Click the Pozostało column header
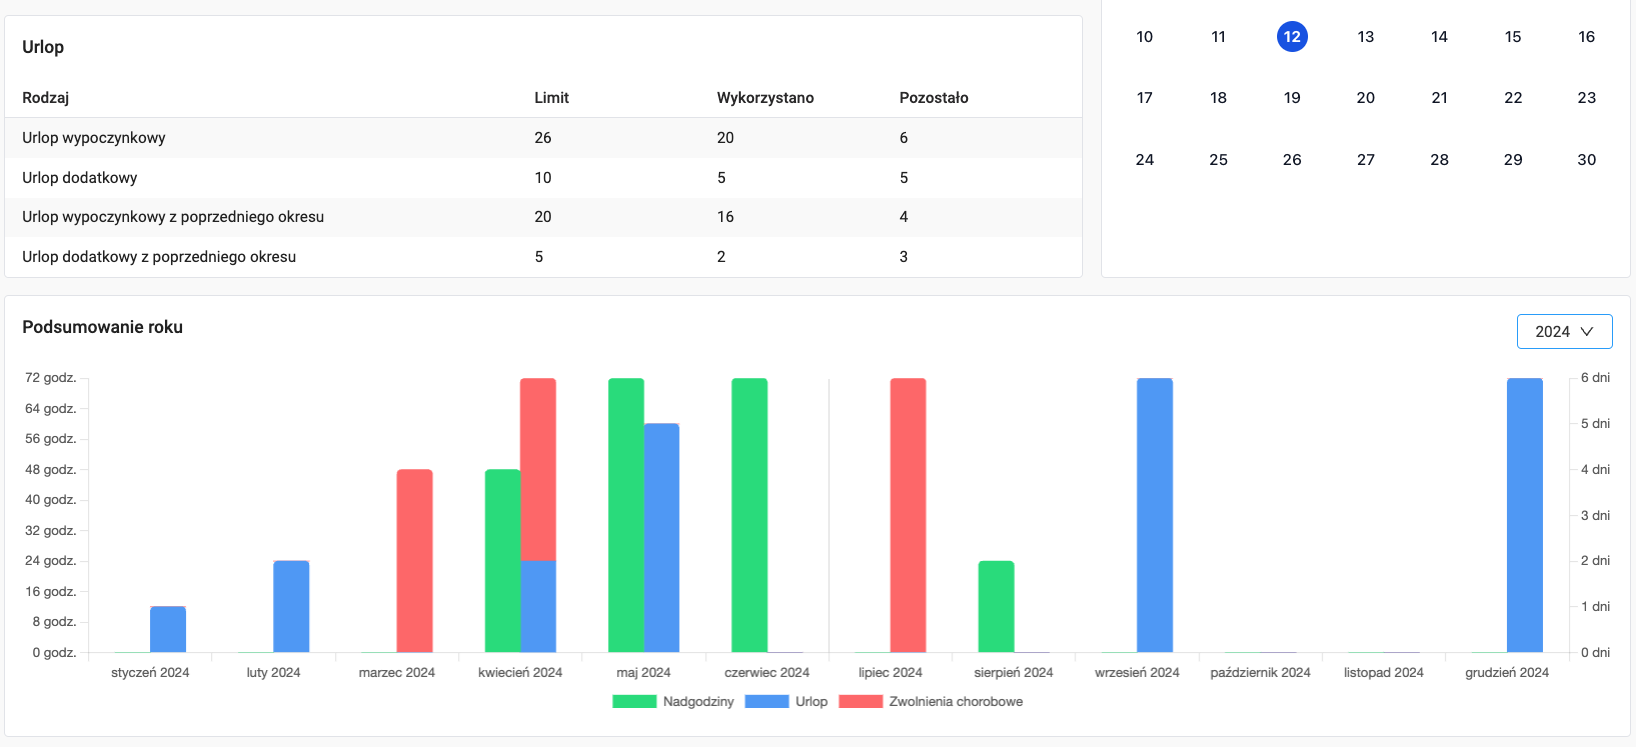Image resolution: width=1636 pixels, height=747 pixels. point(933,98)
